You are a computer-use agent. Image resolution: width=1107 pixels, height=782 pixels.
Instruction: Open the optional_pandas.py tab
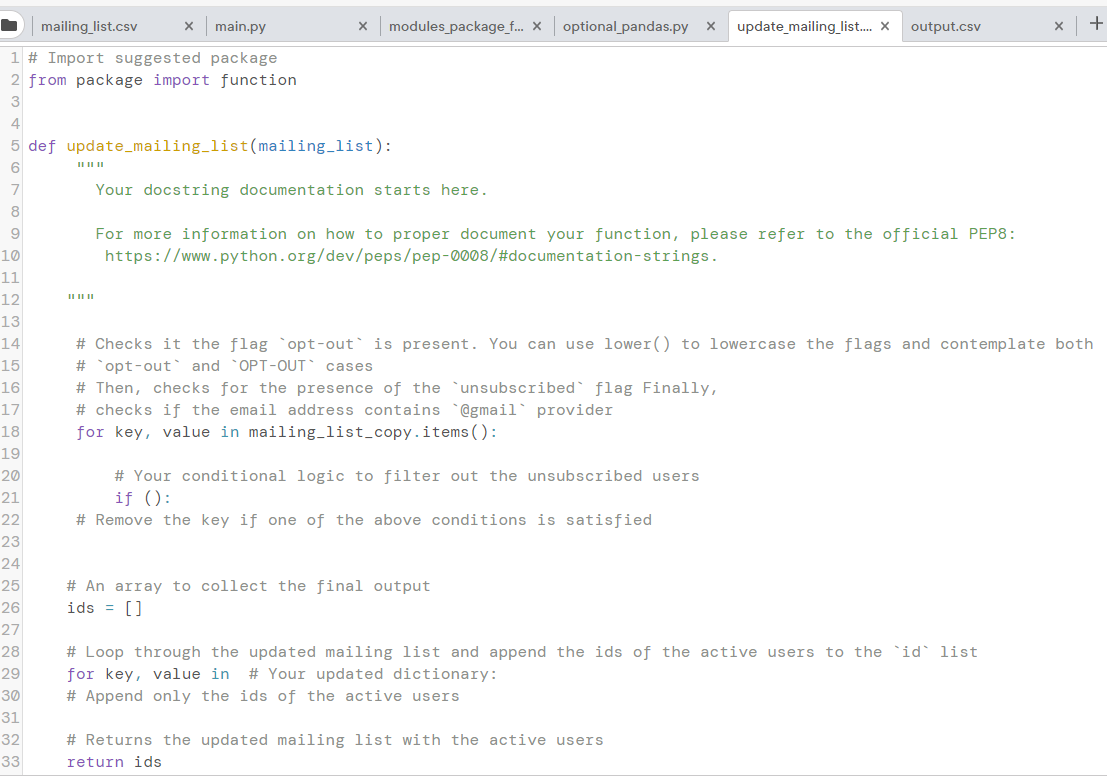click(626, 26)
